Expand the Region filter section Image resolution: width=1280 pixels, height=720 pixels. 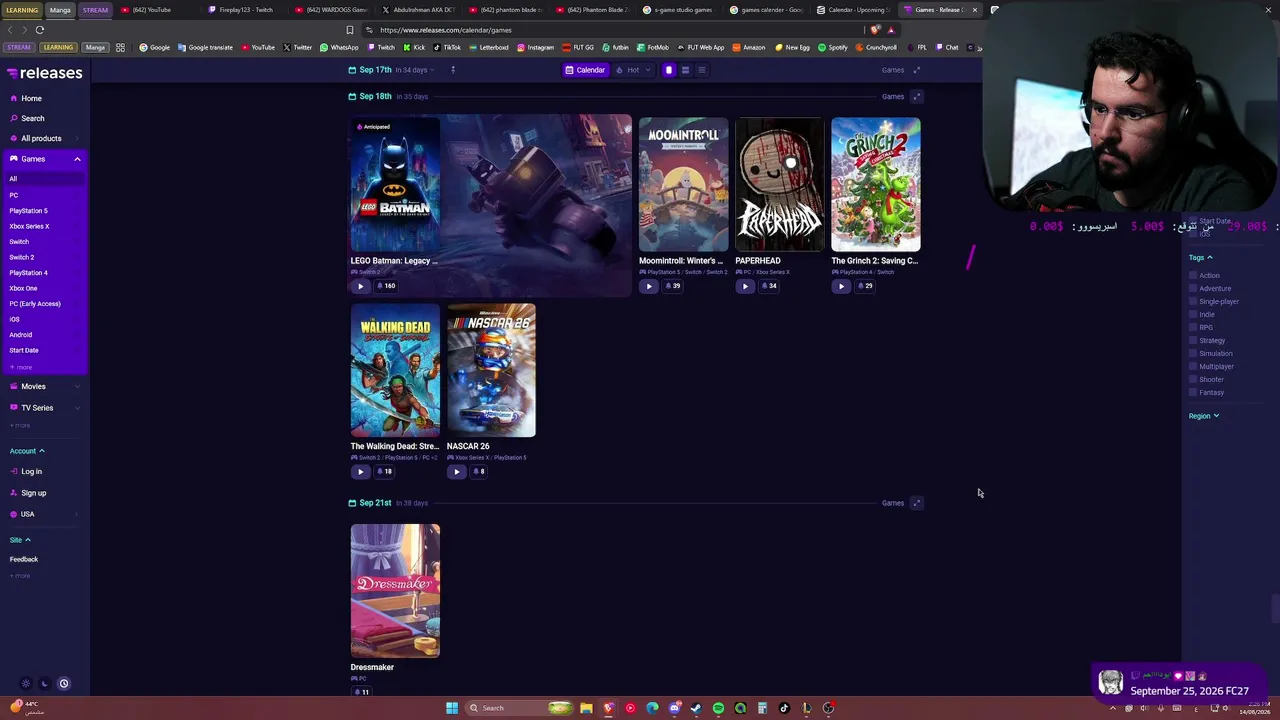(1204, 416)
